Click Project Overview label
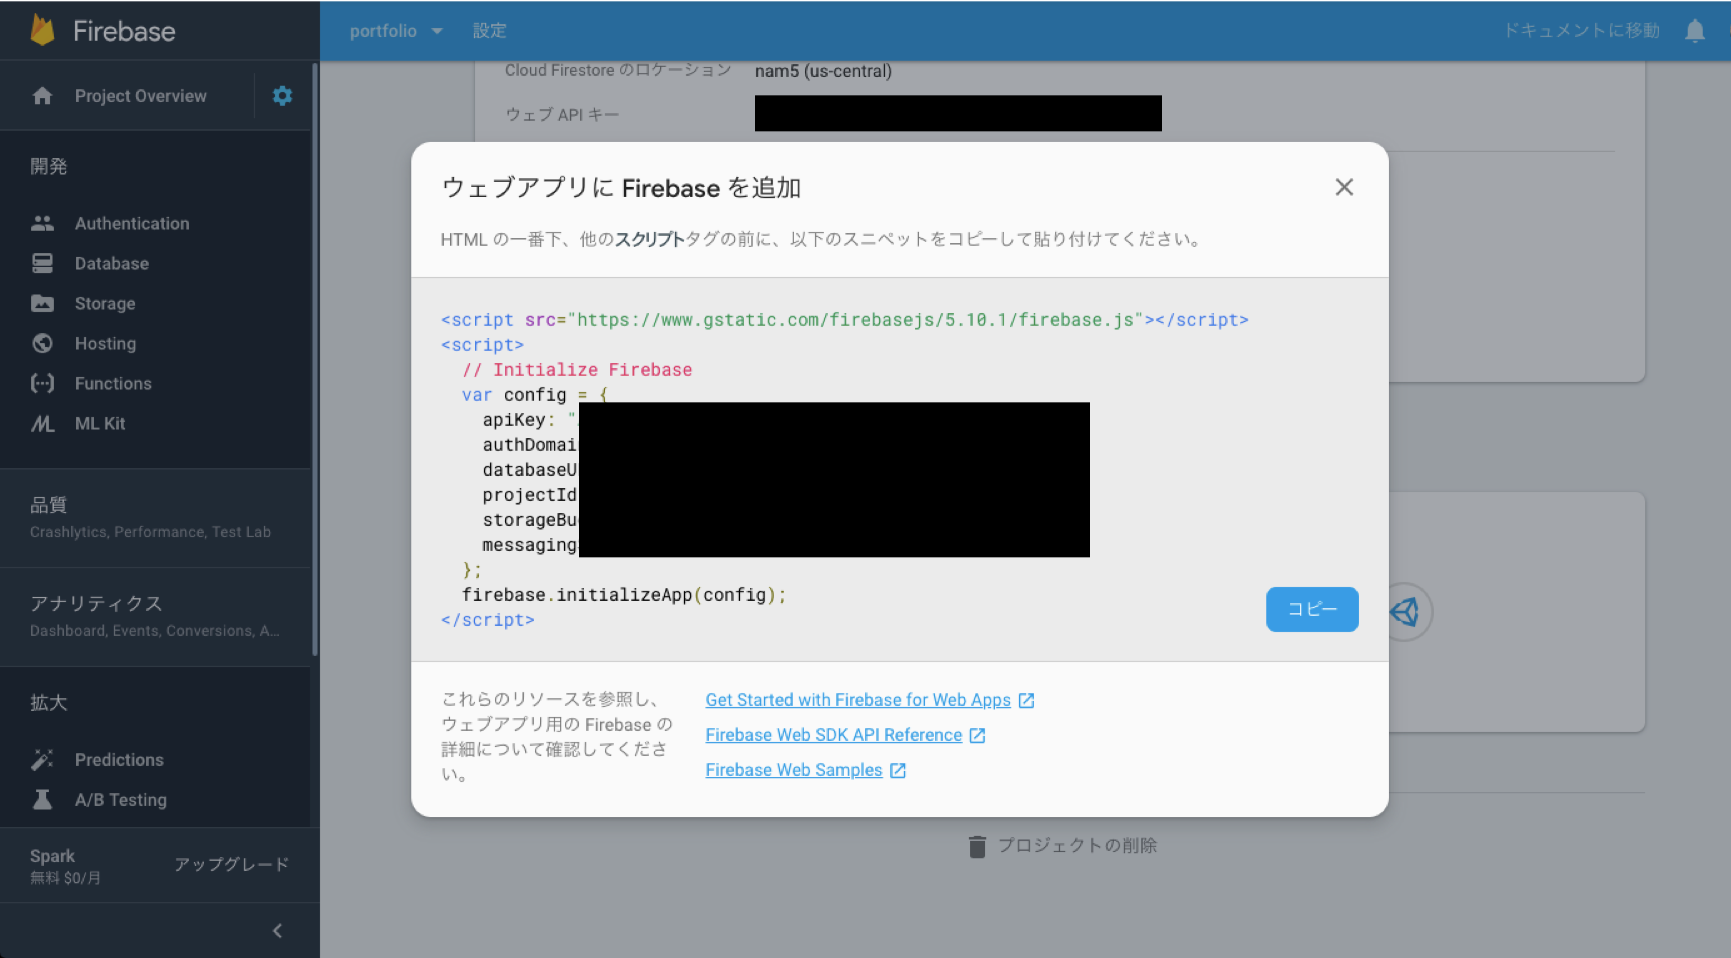 [141, 96]
